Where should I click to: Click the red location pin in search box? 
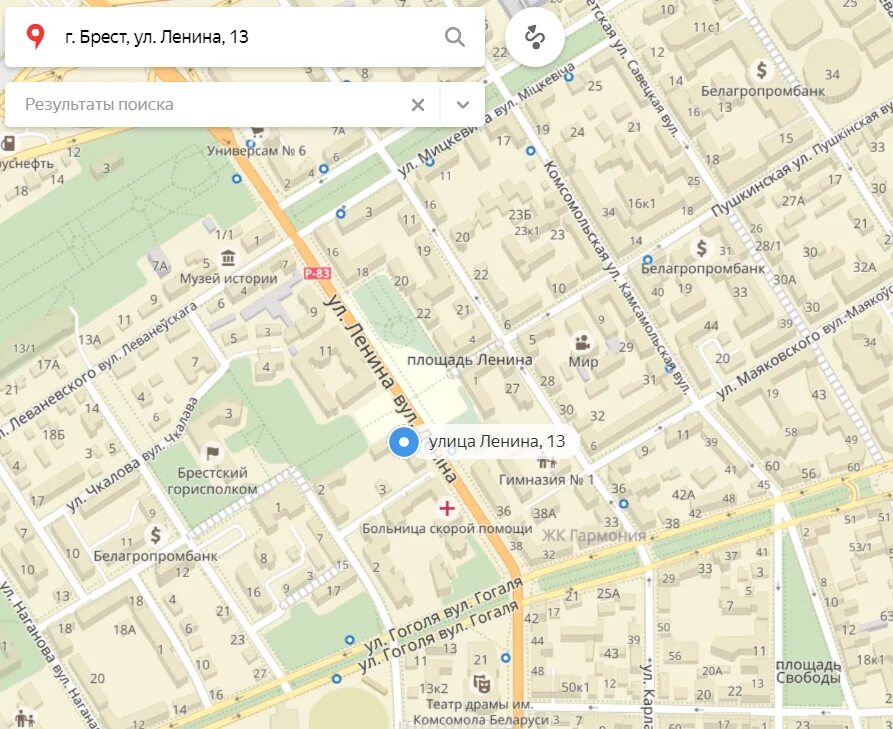[x=35, y=36]
